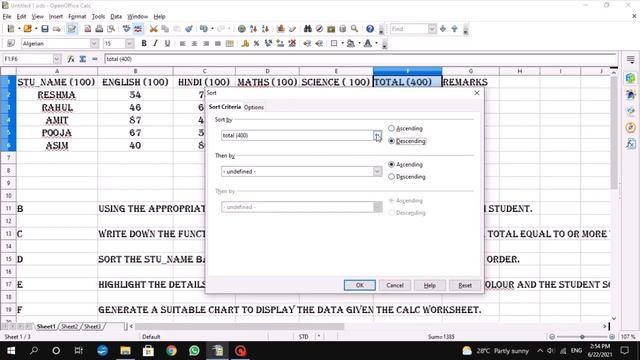640x360 pixels.
Task: Open the Sort by total (400) dropdown
Action: tap(378, 136)
